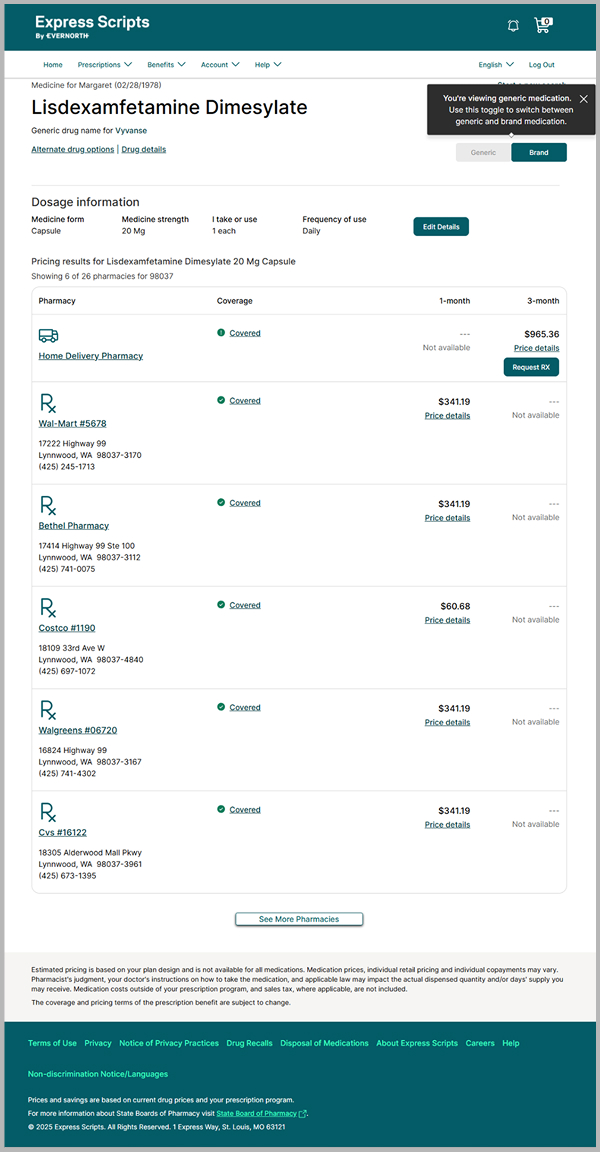600x1152 pixels.
Task: Click See More Pharmacies button
Action: (x=299, y=919)
